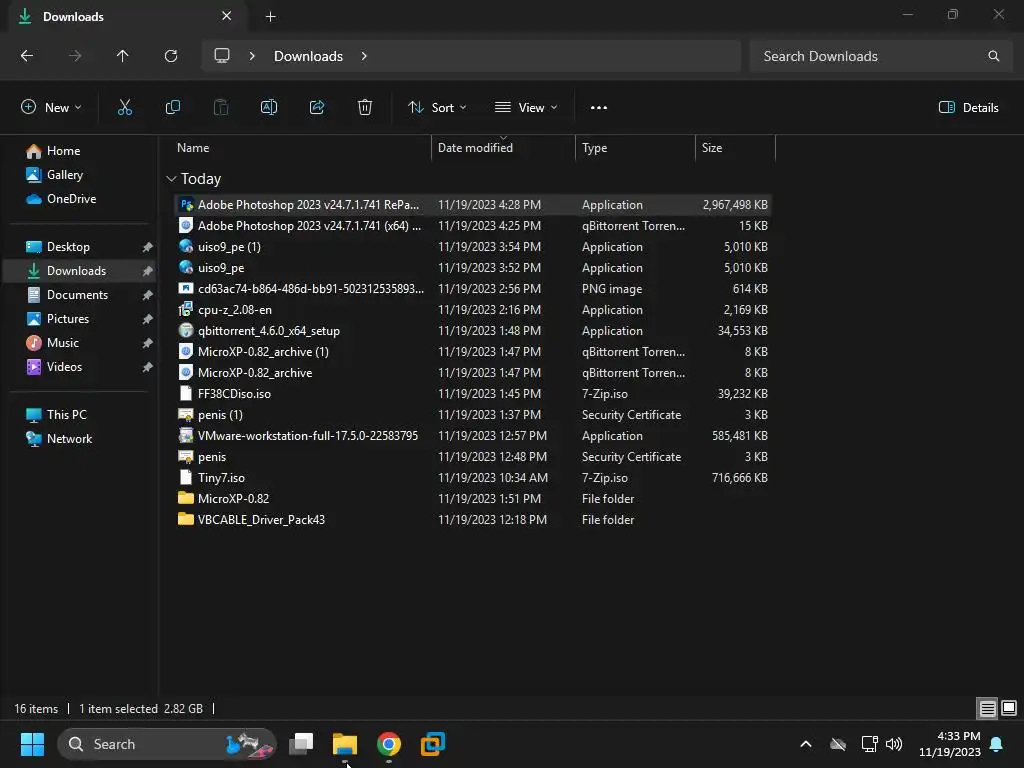Open Windows Start menu
1024x768 pixels.
(x=32, y=744)
